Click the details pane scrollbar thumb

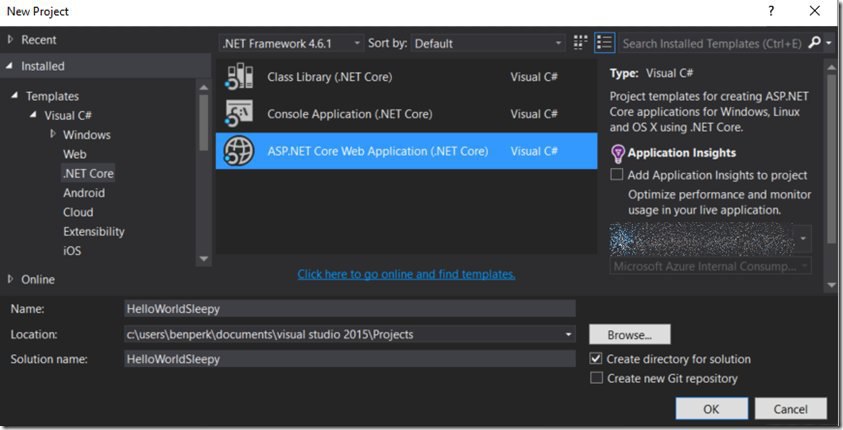tap(831, 159)
